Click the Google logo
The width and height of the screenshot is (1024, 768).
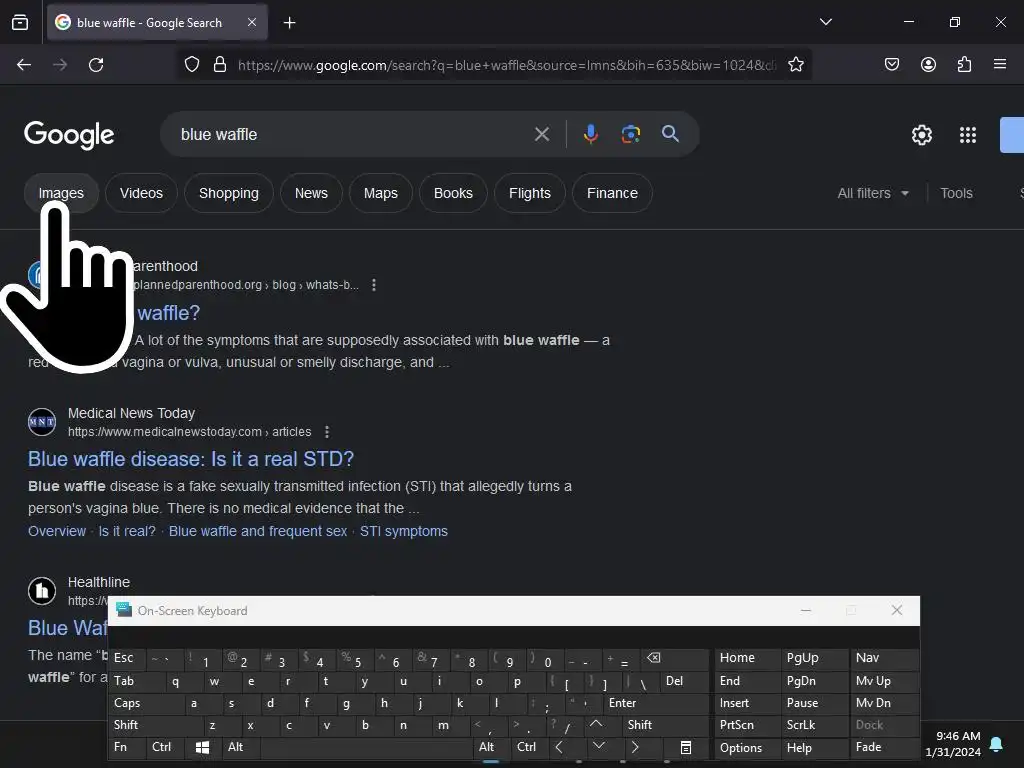[69, 135]
